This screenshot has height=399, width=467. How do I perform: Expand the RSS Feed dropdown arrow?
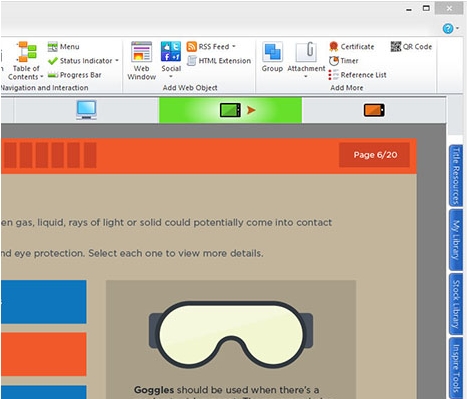[x=234, y=46]
